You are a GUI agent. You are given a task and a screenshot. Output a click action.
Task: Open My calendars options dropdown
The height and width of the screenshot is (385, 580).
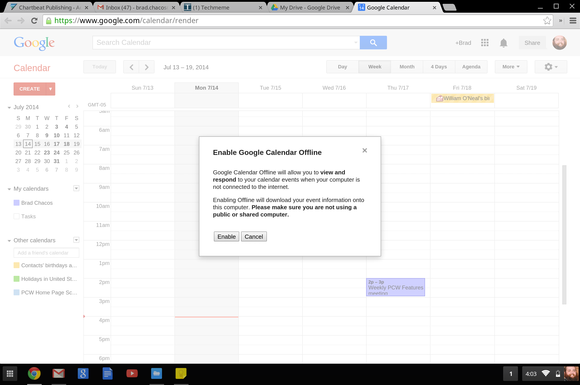pos(76,188)
